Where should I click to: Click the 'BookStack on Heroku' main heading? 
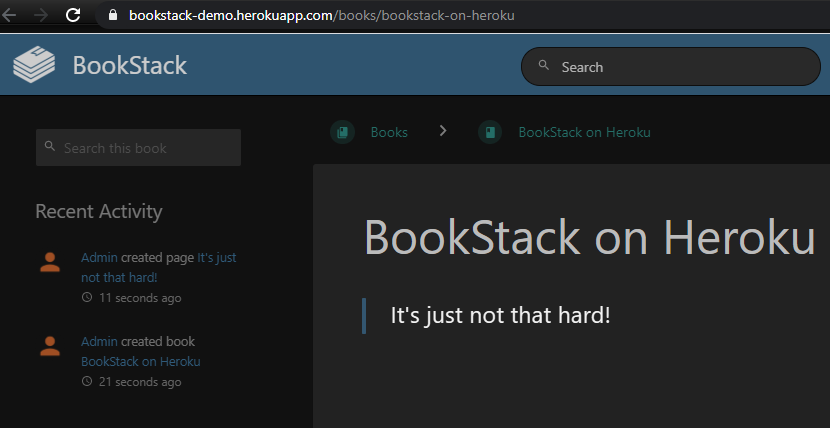pyautogui.click(x=590, y=238)
